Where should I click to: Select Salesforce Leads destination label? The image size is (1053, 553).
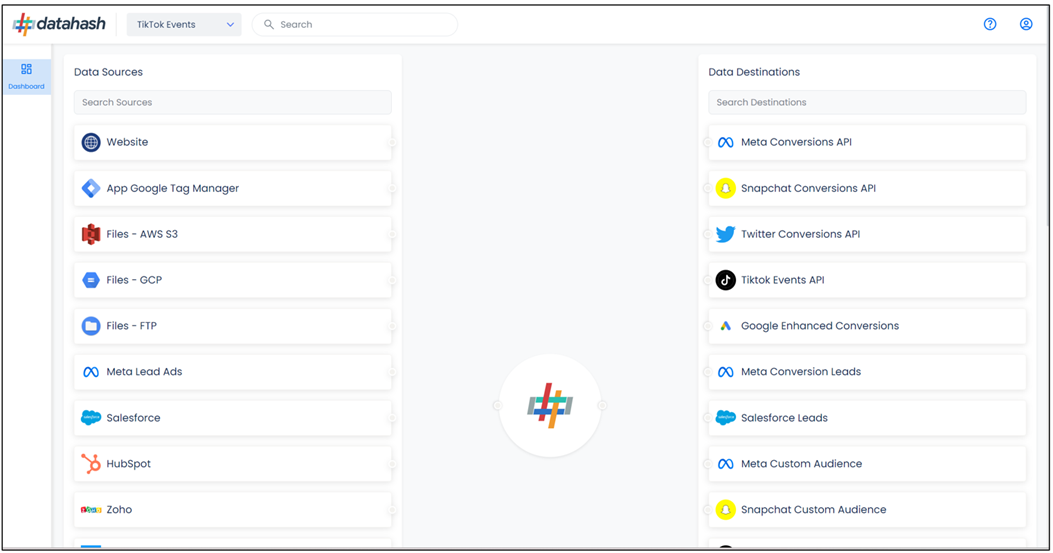784,418
